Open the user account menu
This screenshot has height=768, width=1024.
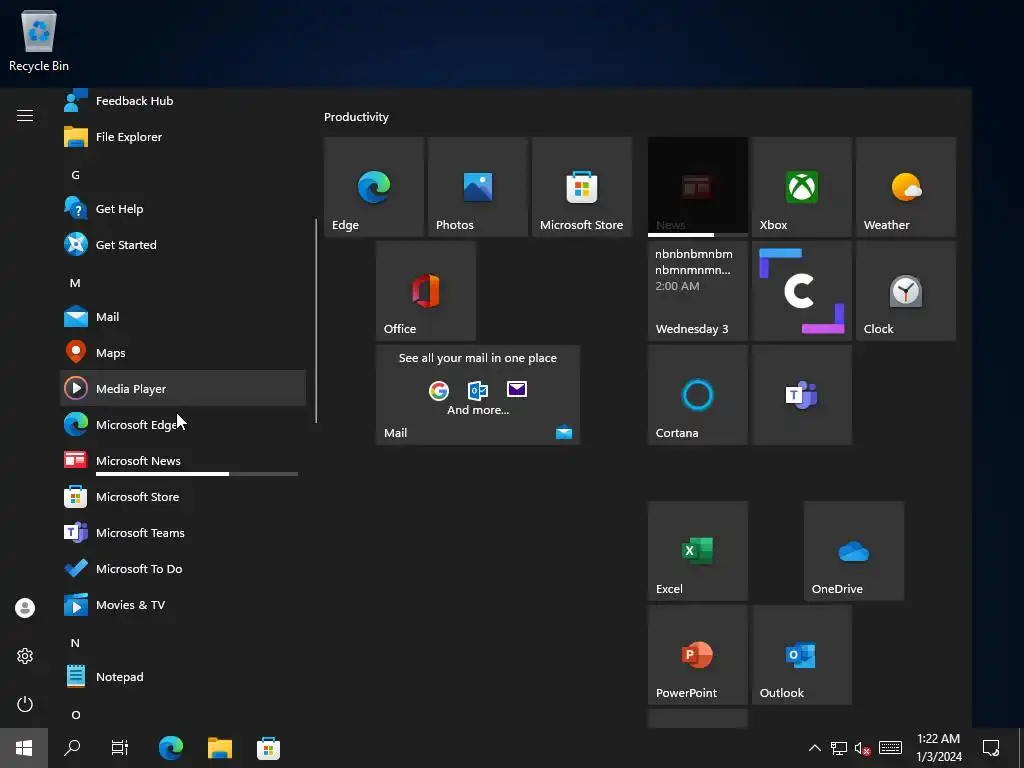(x=25, y=608)
